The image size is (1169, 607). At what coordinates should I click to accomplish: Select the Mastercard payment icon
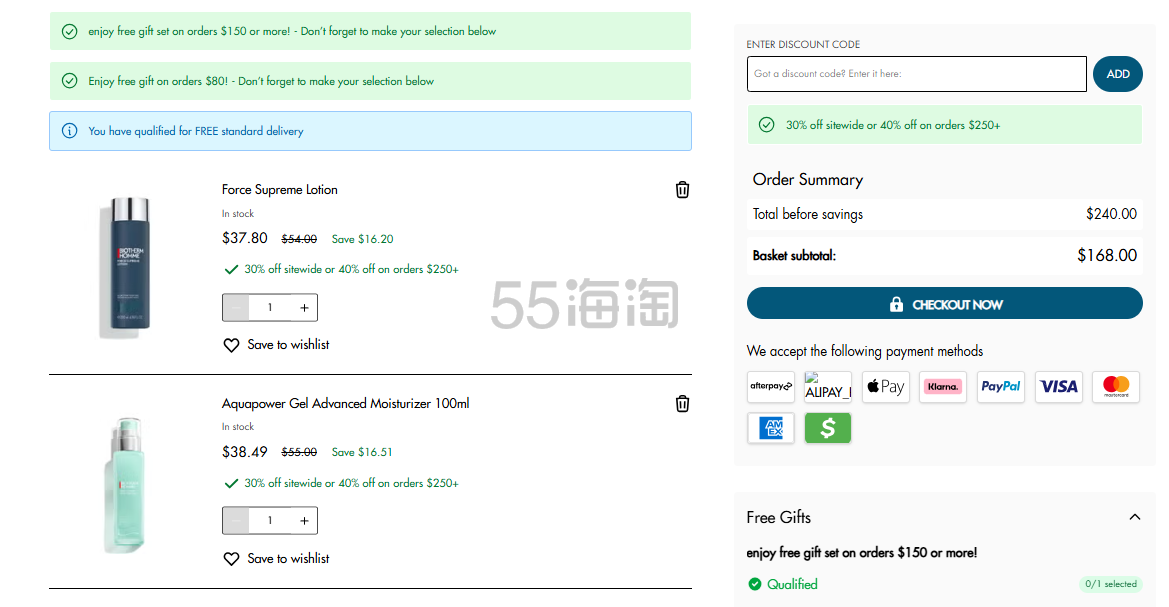pos(1115,387)
